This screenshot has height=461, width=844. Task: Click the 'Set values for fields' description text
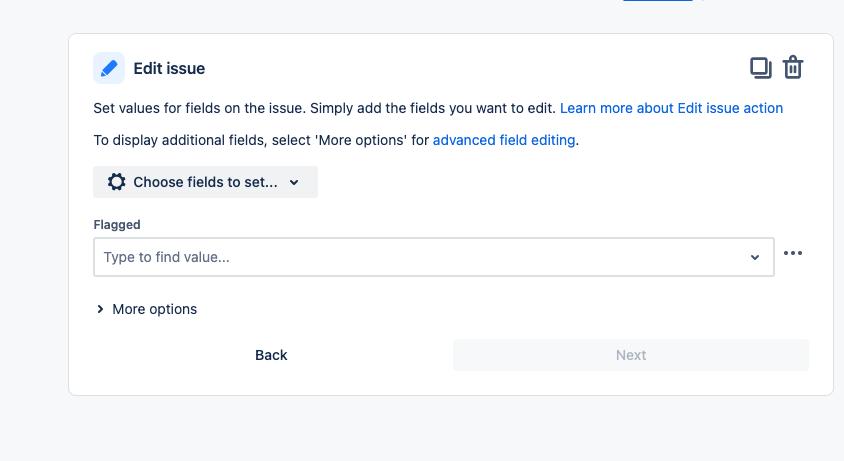point(324,108)
